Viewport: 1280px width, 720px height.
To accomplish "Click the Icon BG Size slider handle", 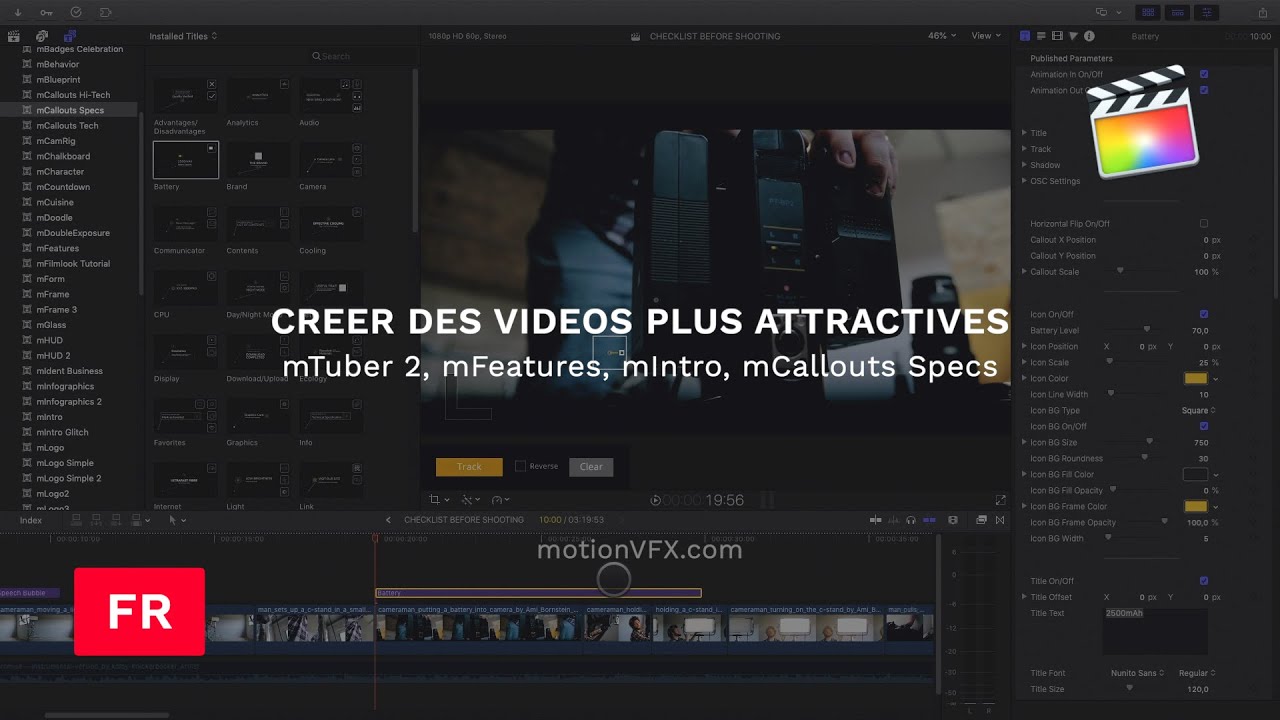I will coord(1149,442).
